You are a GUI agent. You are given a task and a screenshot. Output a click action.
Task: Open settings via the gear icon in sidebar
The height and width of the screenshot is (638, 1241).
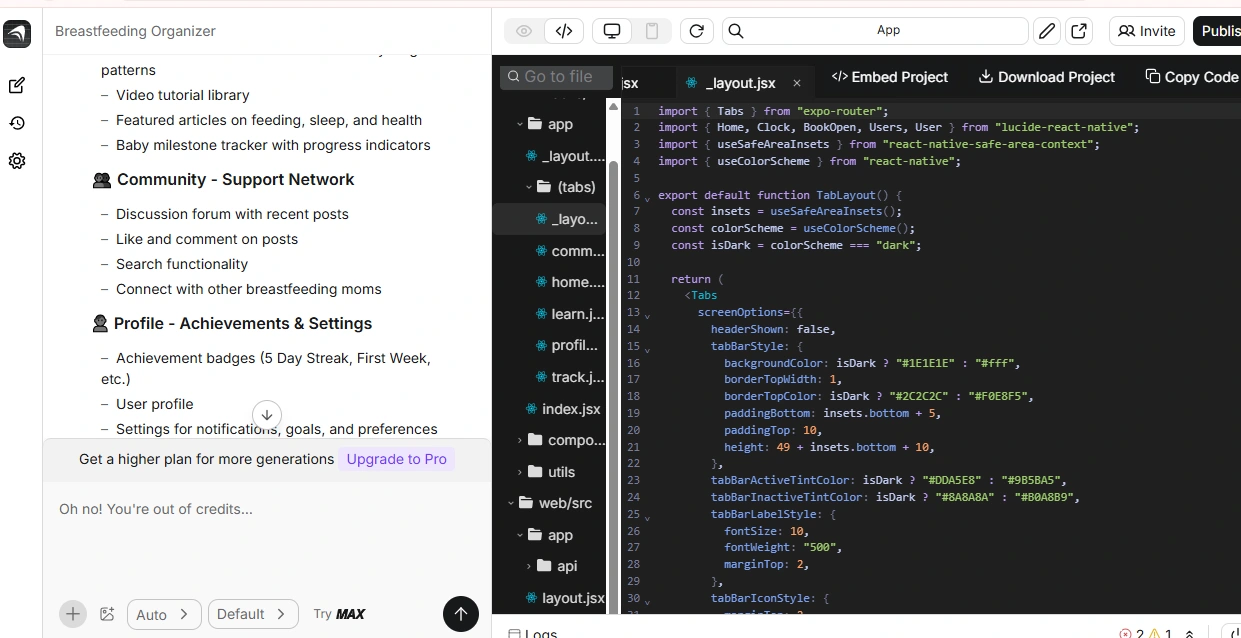pos(17,161)
